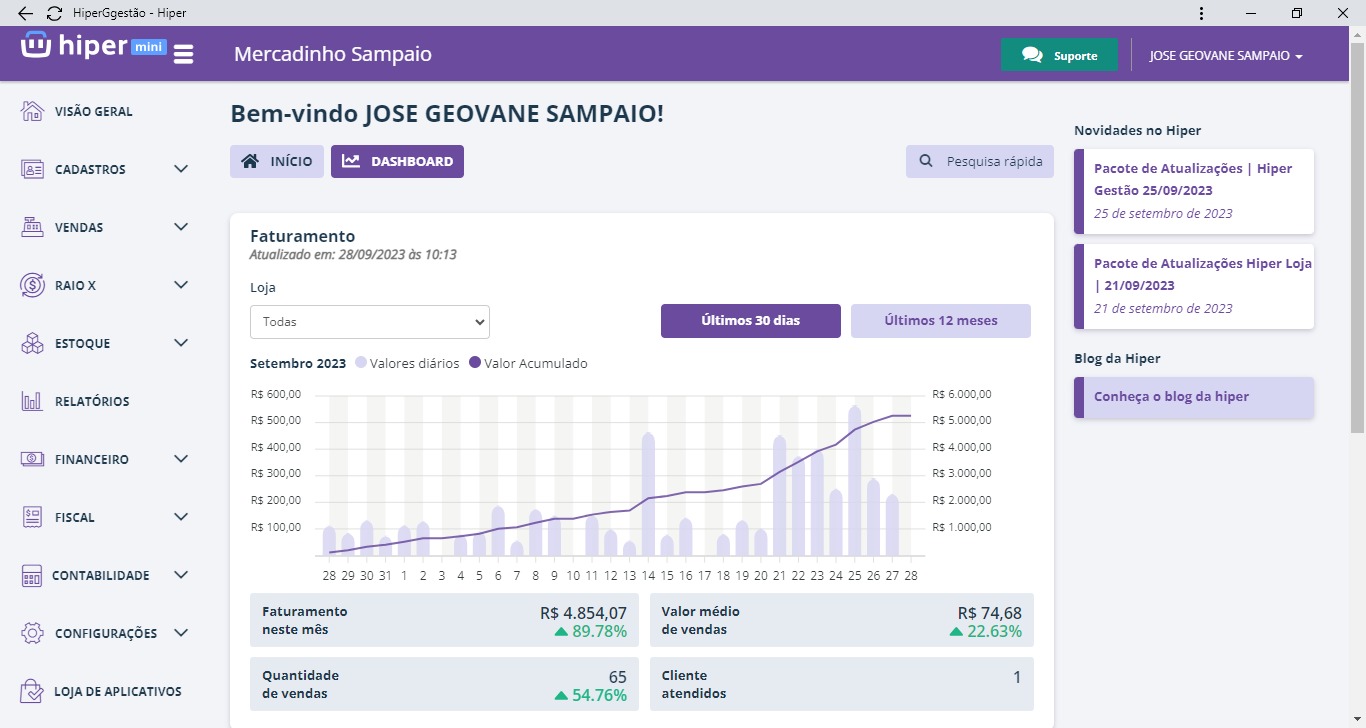1366x728 pixels.
Task: Switch to the Dashboard tab
Action: click(397, 161)
